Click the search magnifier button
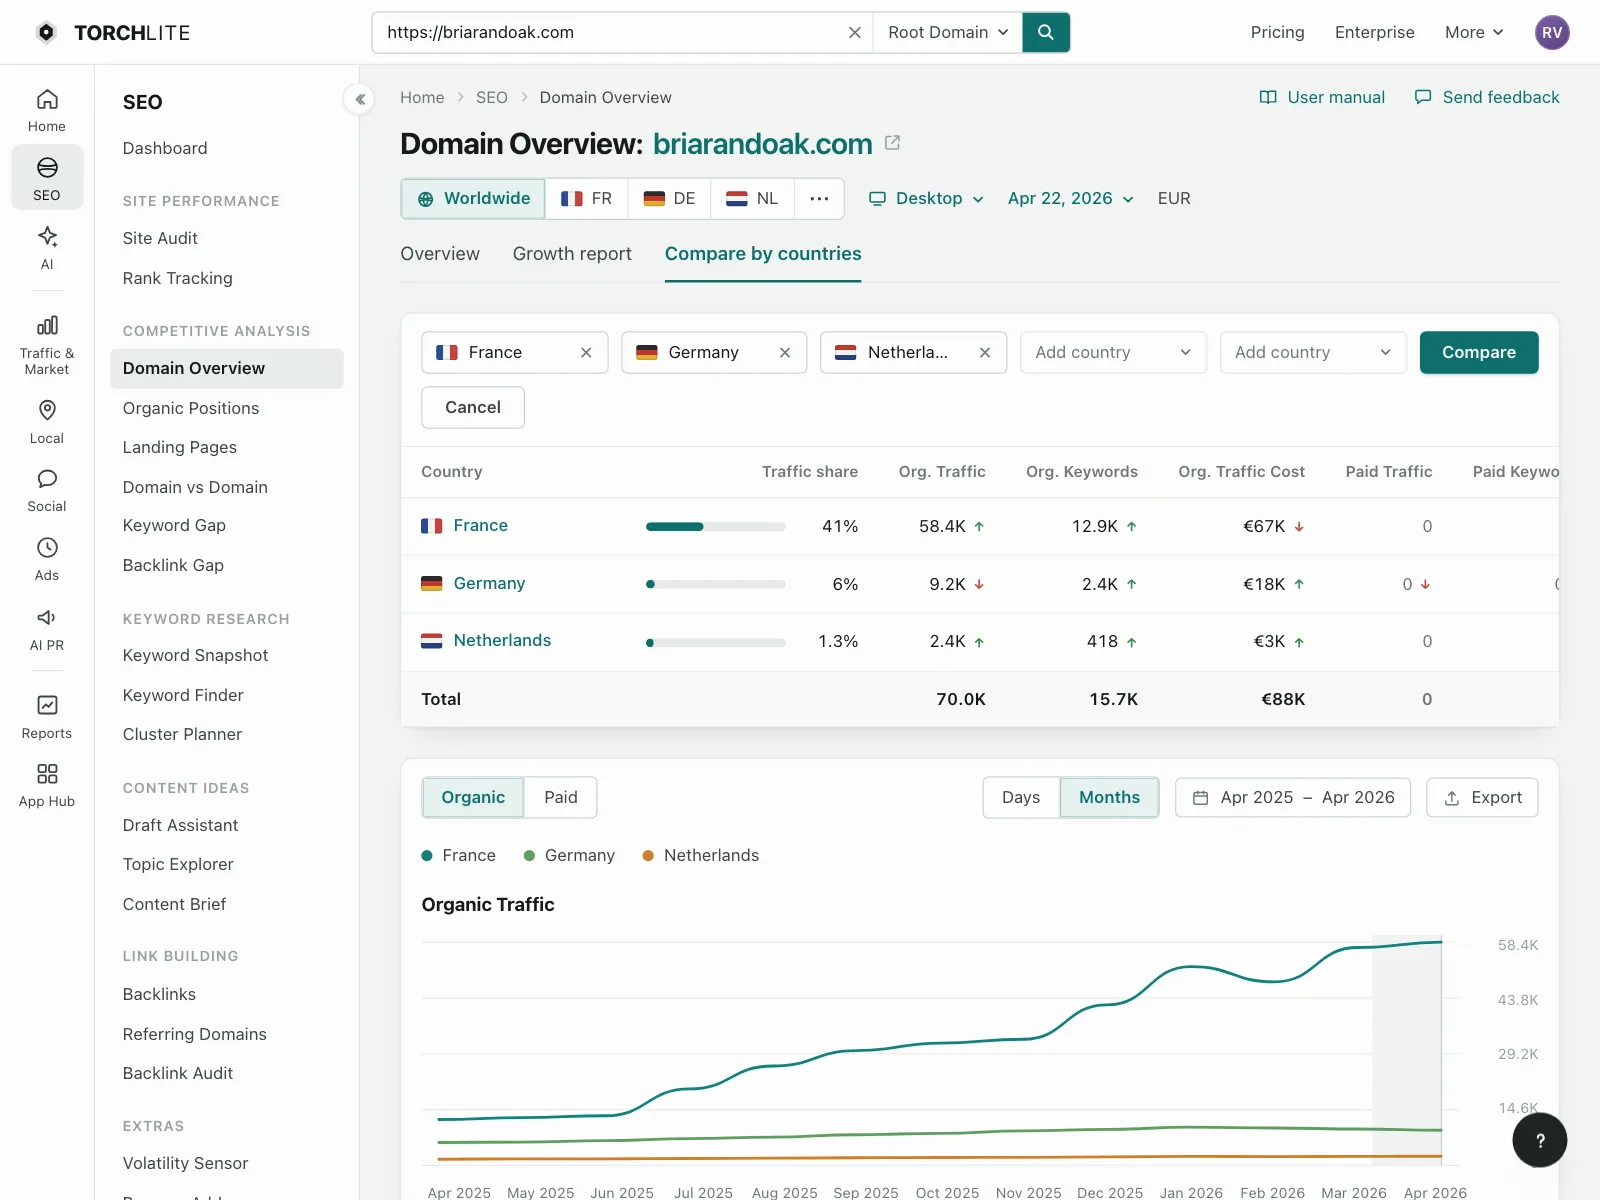 [x=1046, y=32]
